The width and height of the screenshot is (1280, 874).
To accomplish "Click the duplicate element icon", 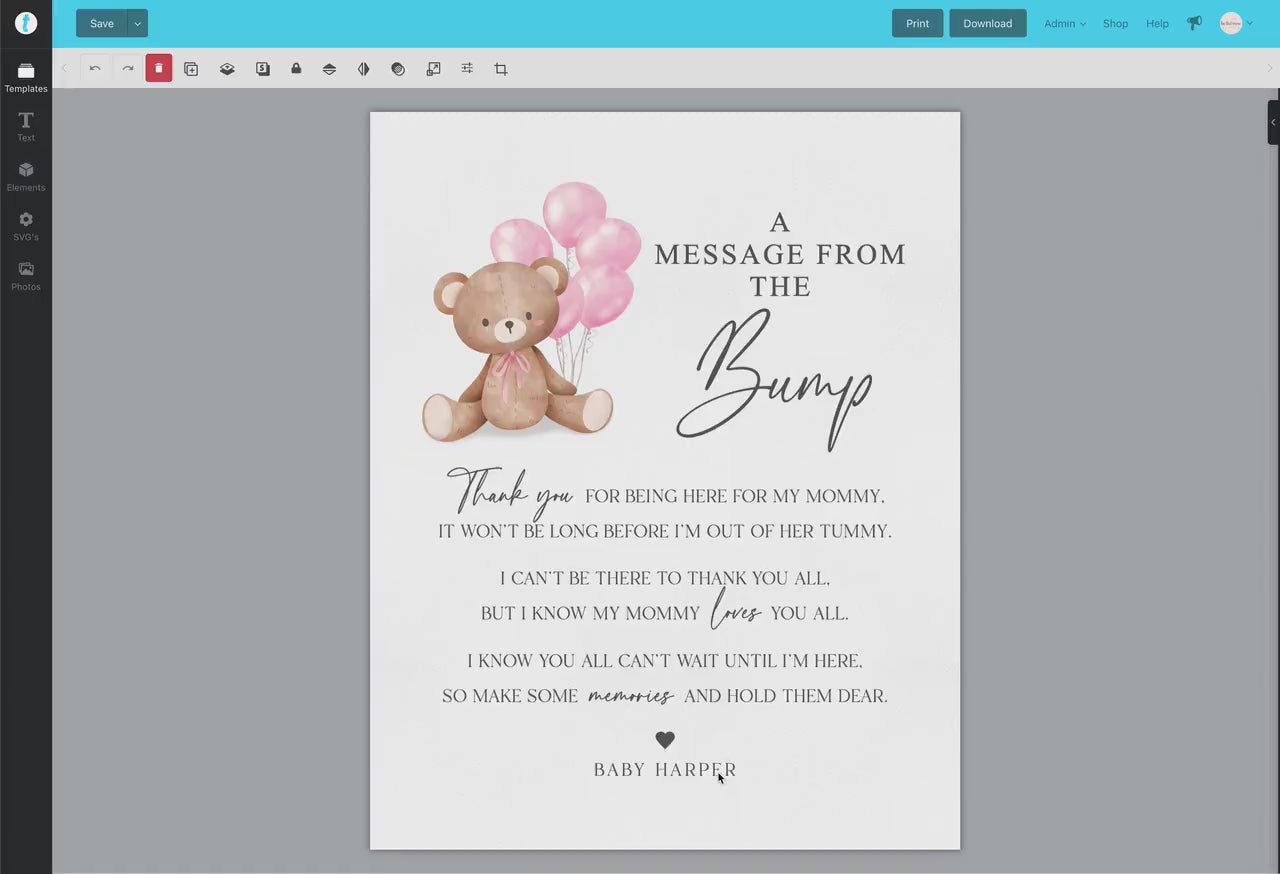I will [191, 69].
